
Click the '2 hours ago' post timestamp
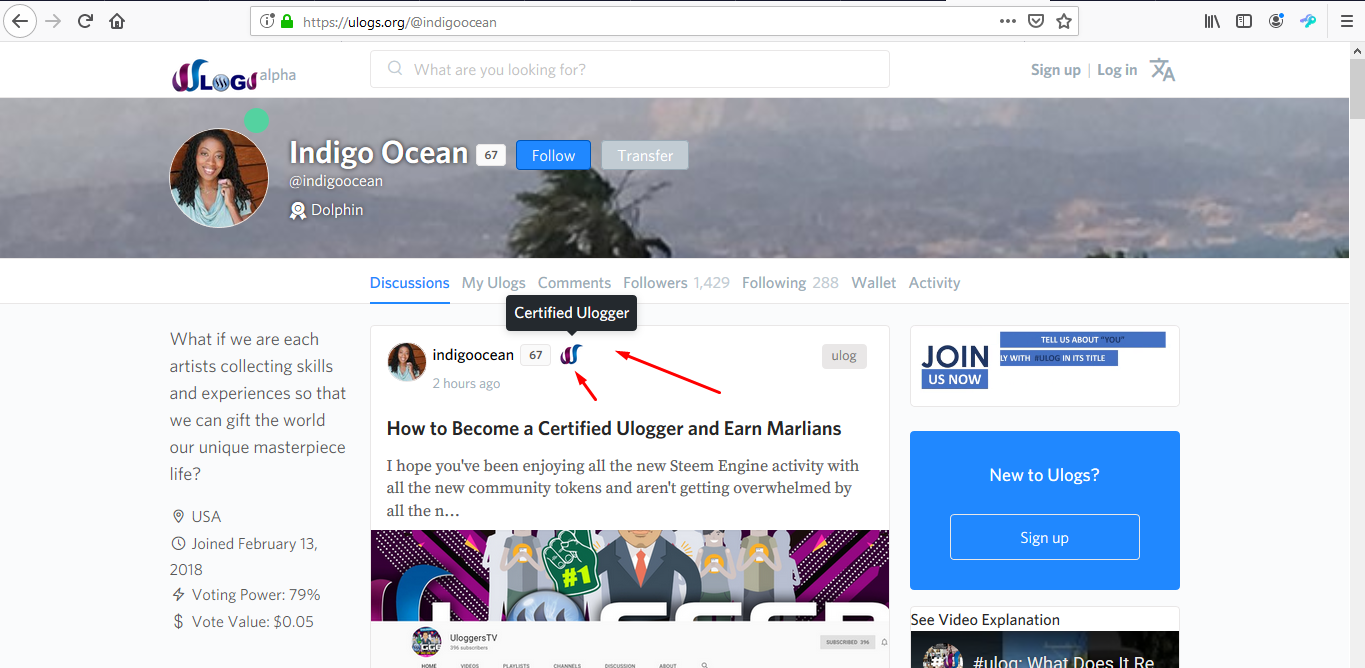tap(466, 383)
